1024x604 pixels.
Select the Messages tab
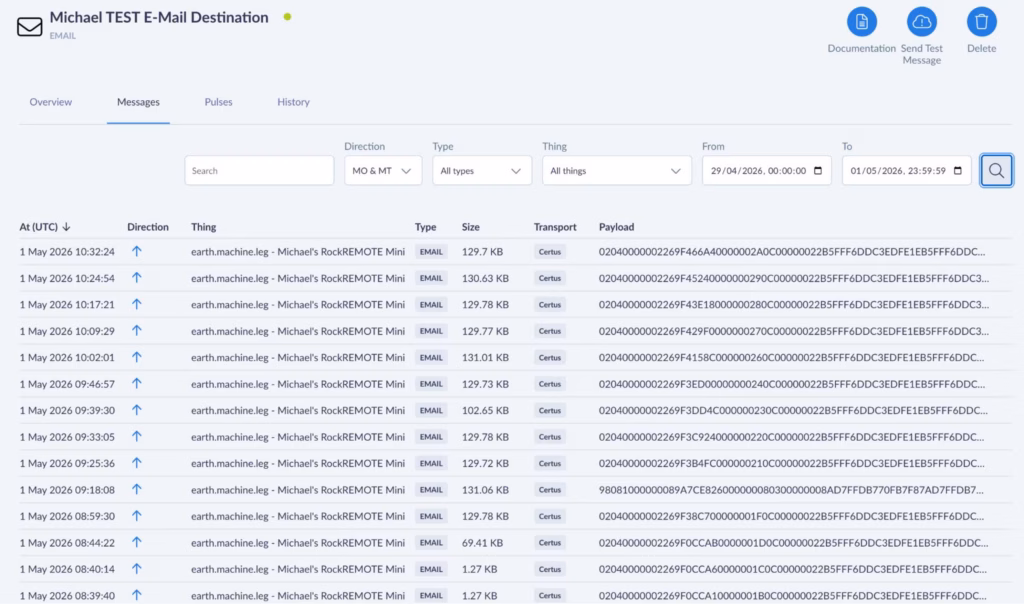coord(138,102)
